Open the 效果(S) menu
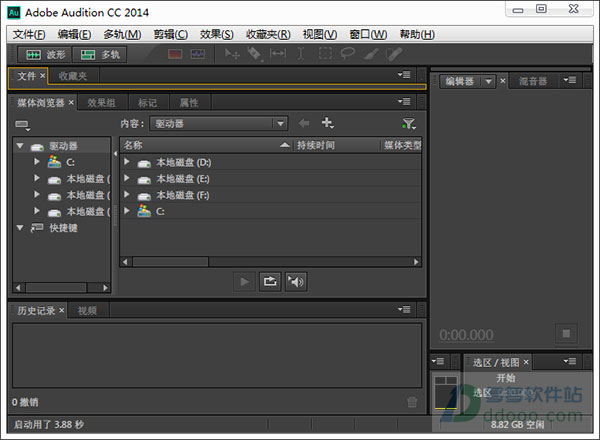Viewport: 600px width, 440px height. click(217, 35)
